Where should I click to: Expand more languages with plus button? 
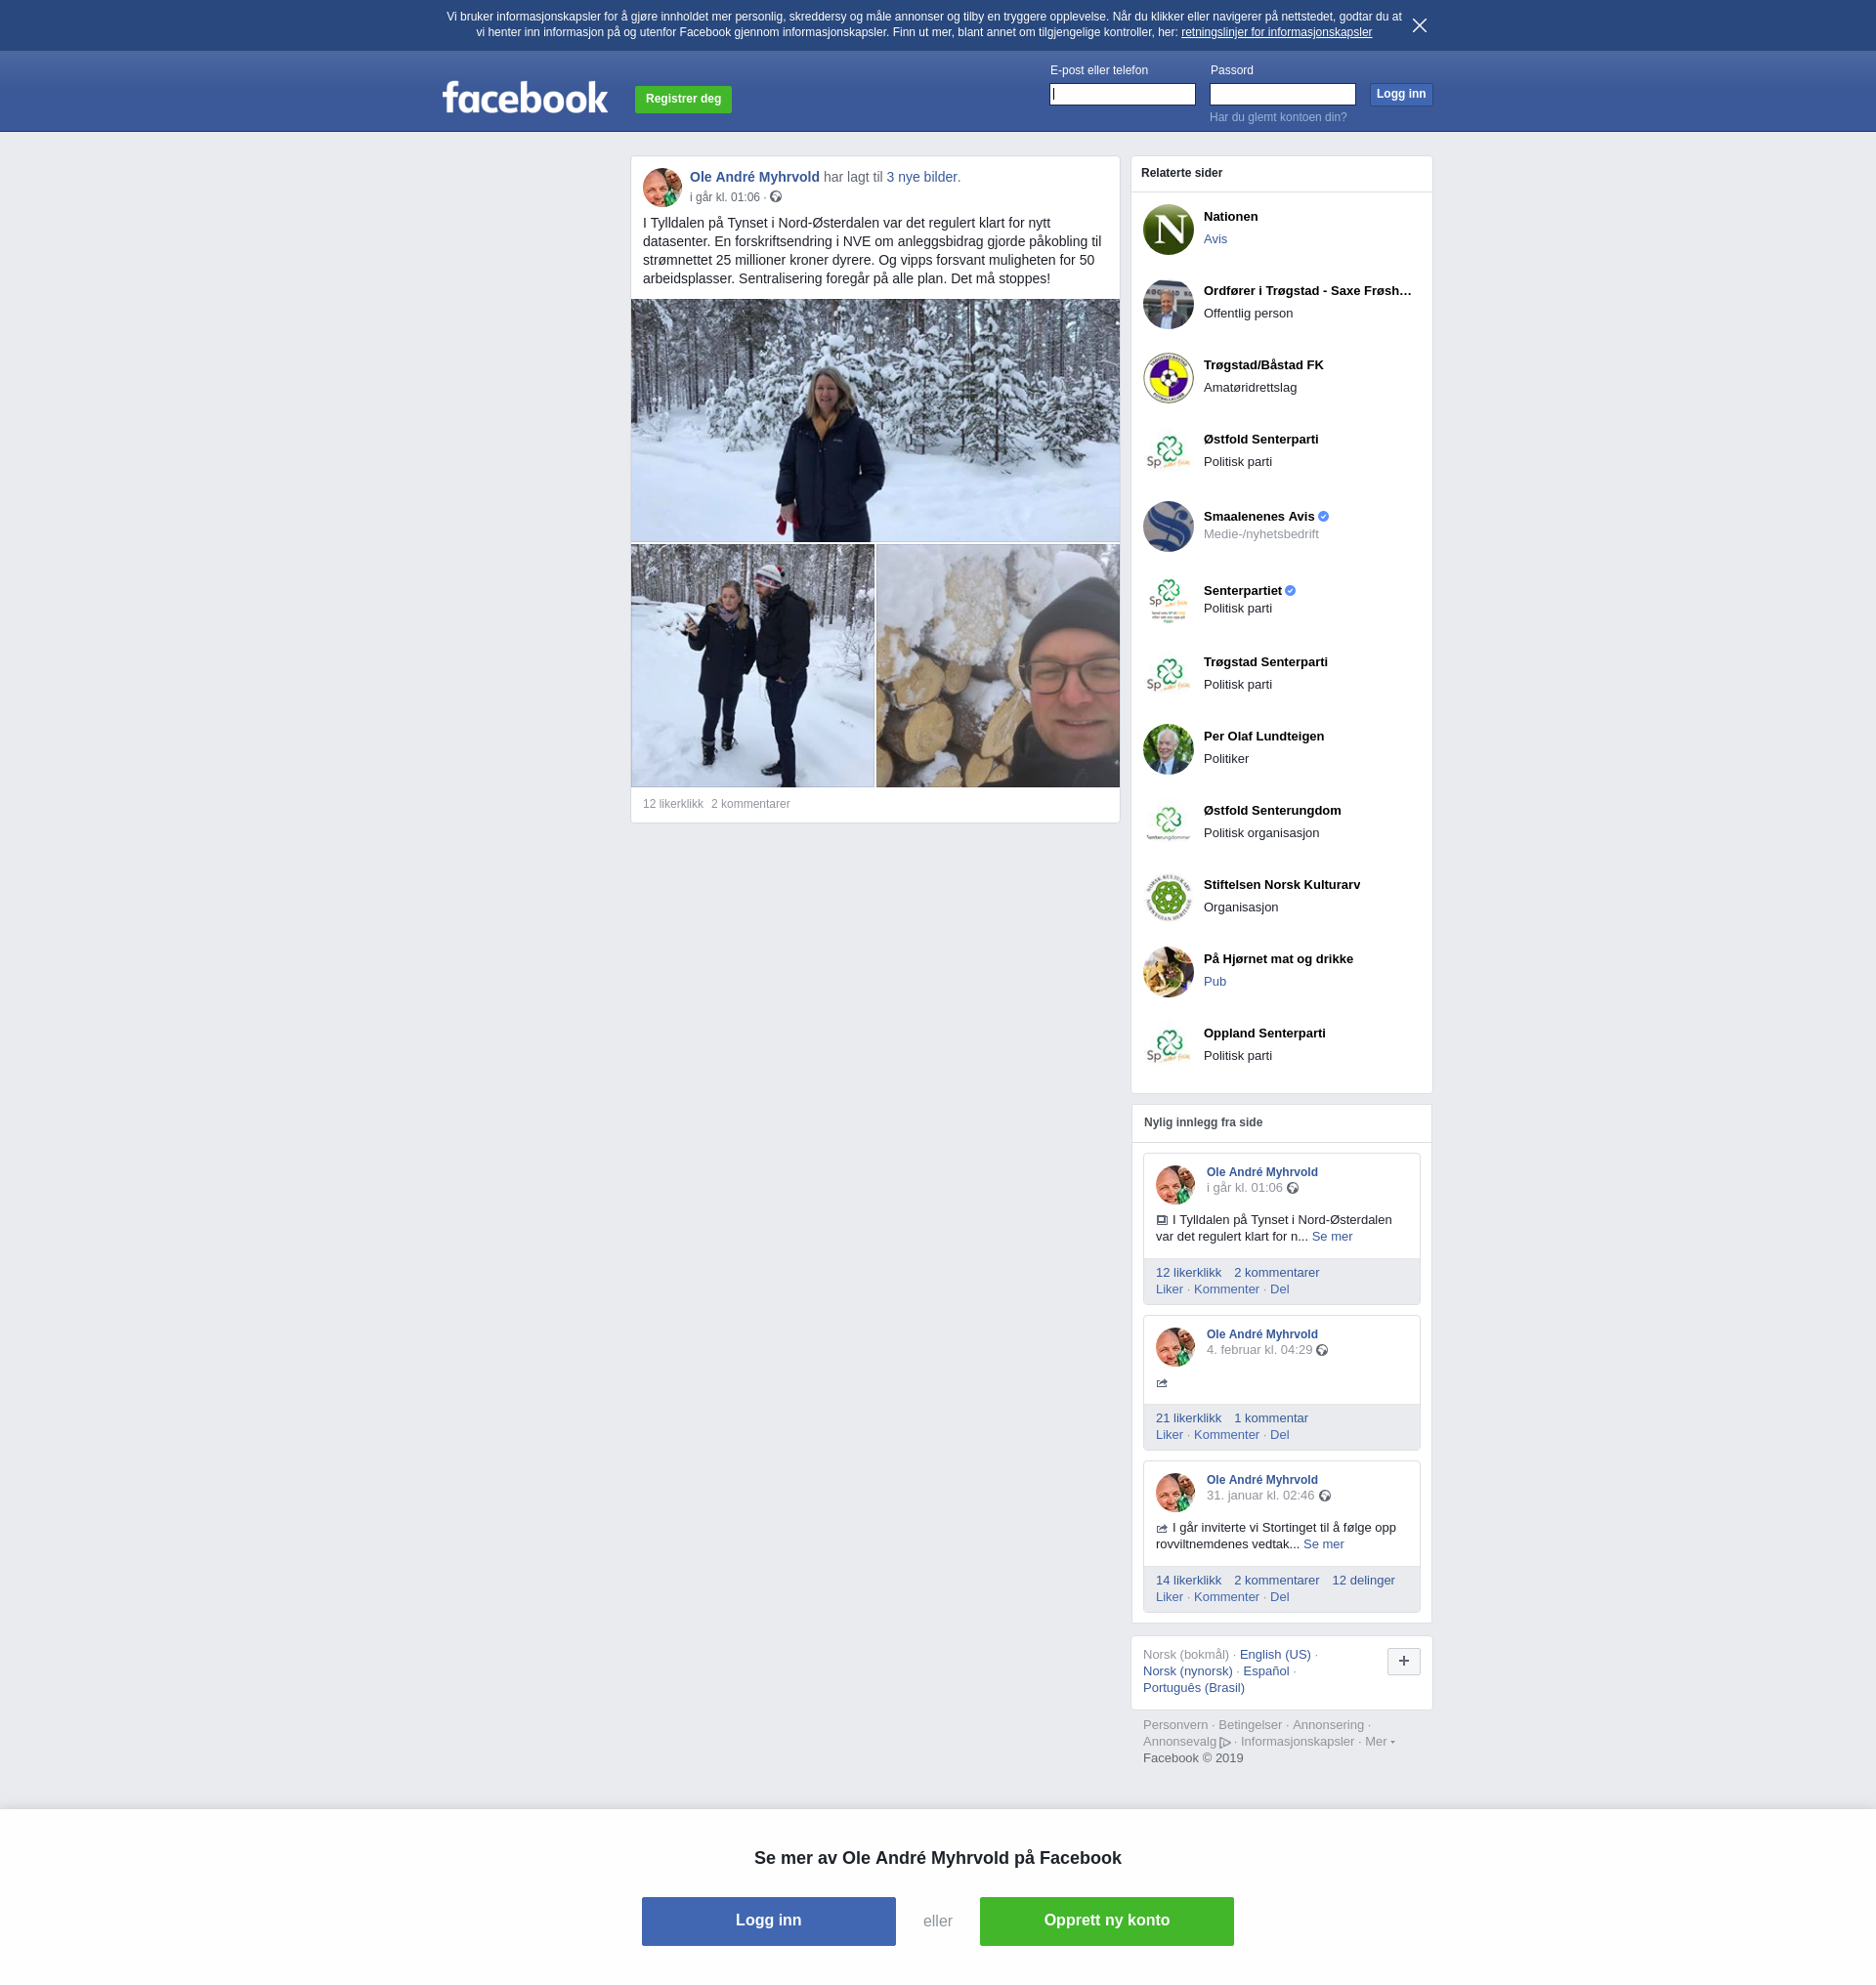[1403, 1661]
